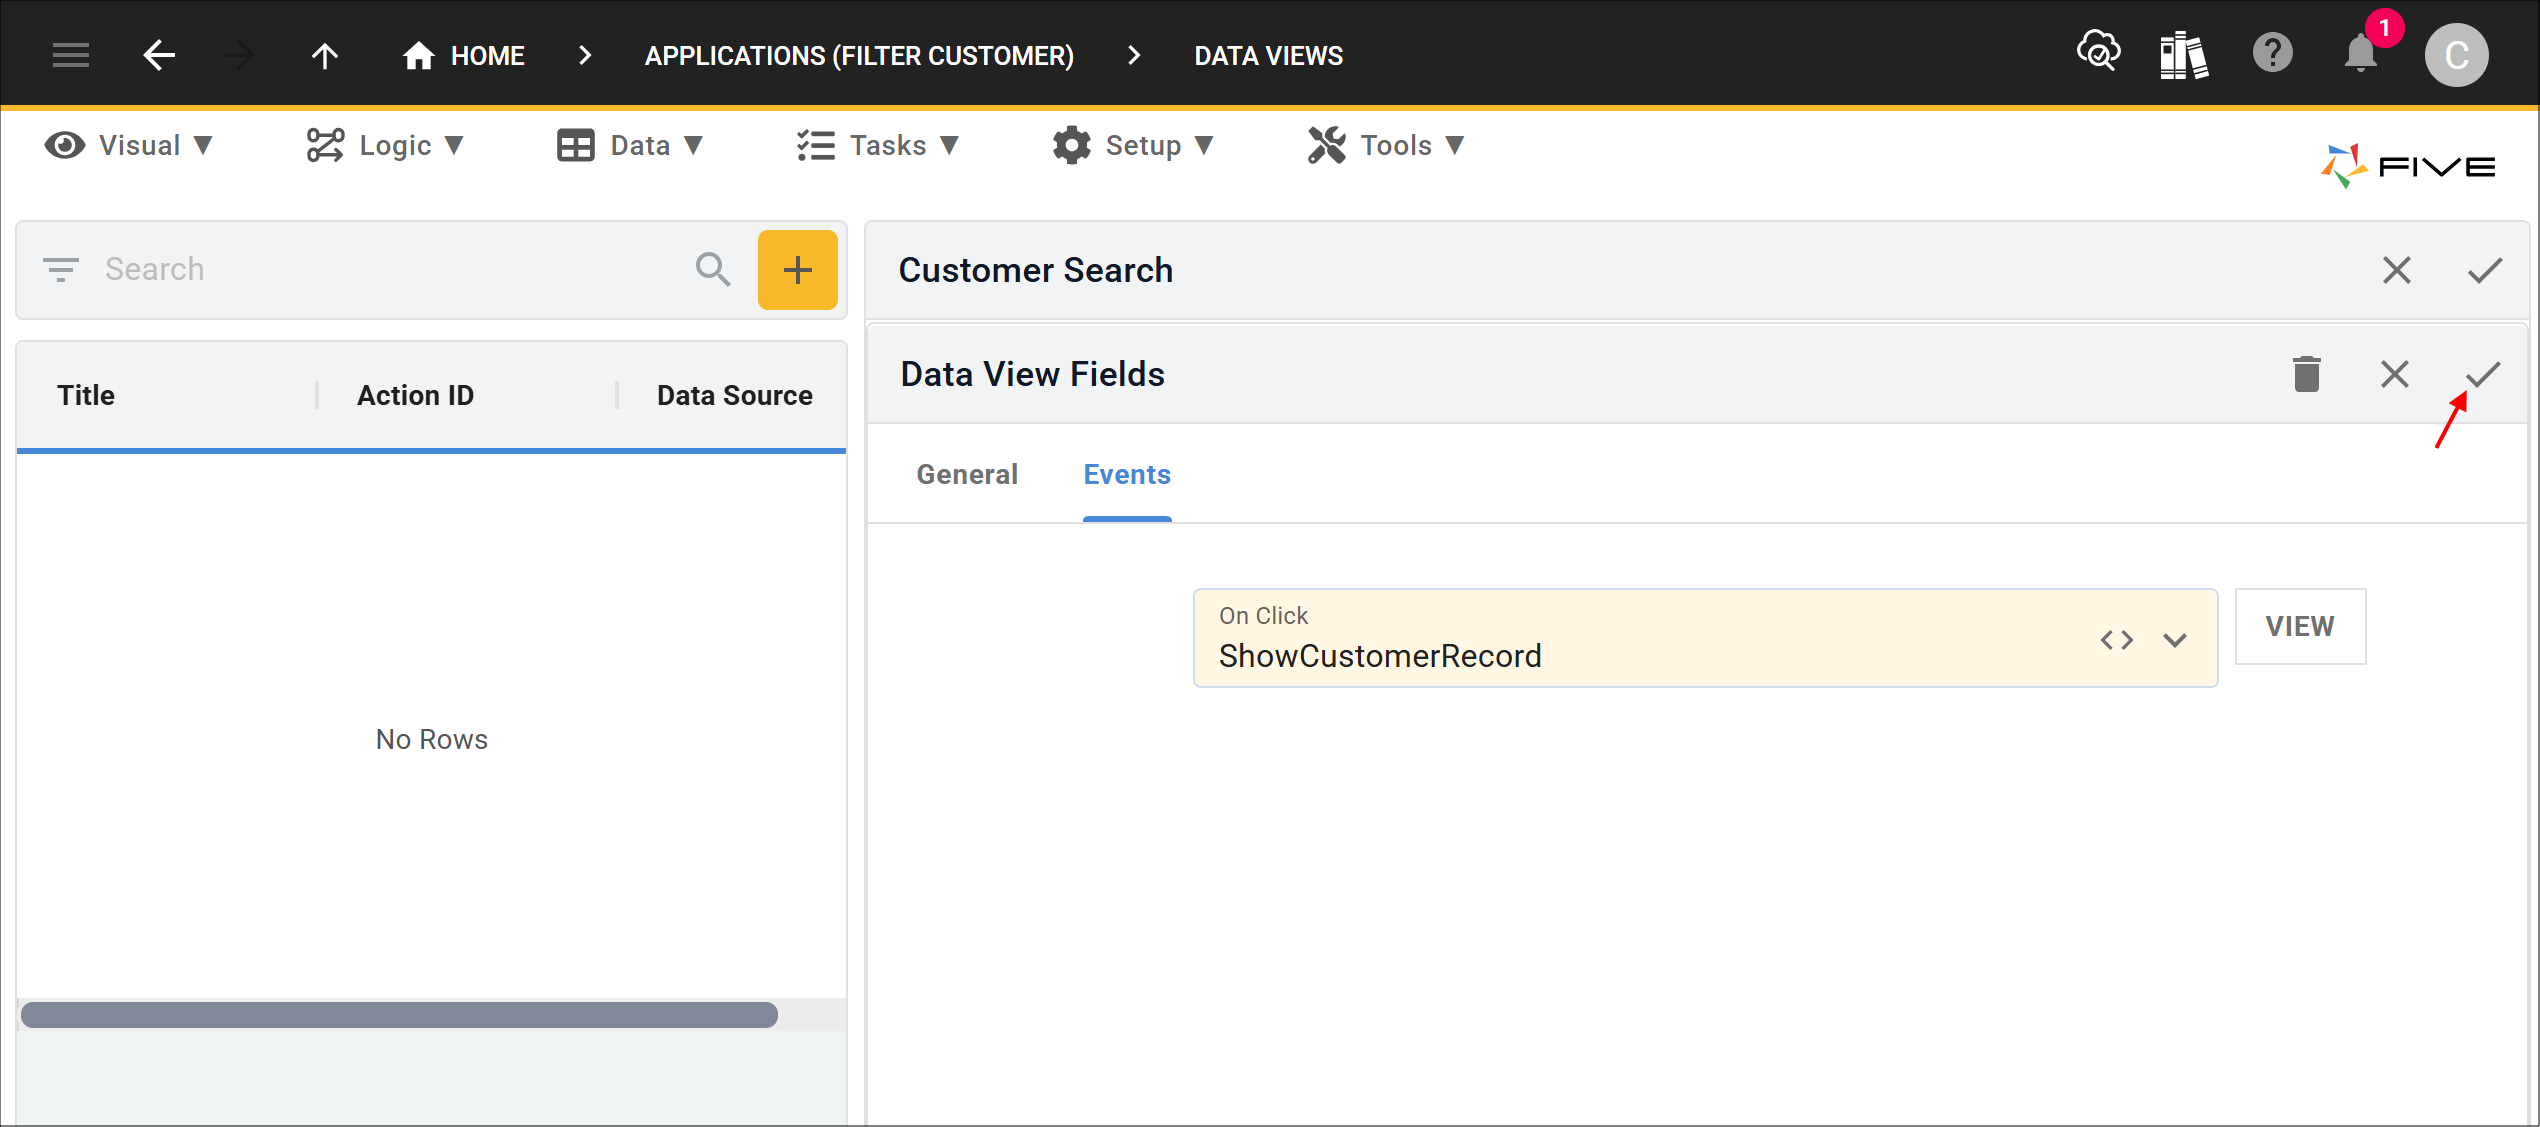
Task: Sort by Action ID column header
Action: (x=416, y=395)
